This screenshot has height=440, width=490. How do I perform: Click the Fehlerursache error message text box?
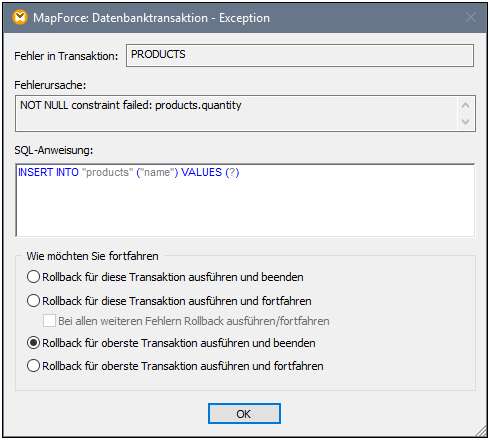point(237,113)
